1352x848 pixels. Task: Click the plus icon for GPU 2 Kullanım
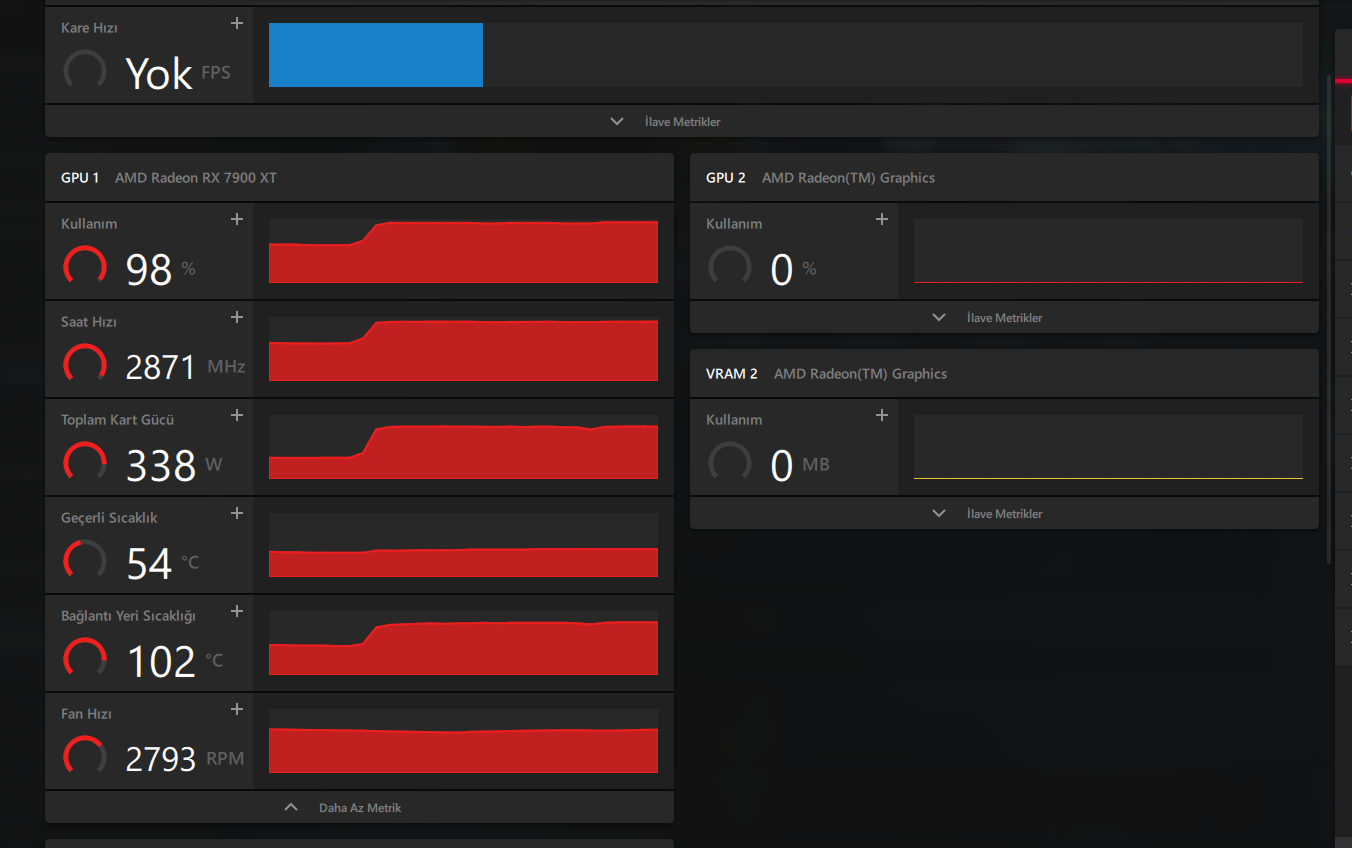[x=882, y=219]
